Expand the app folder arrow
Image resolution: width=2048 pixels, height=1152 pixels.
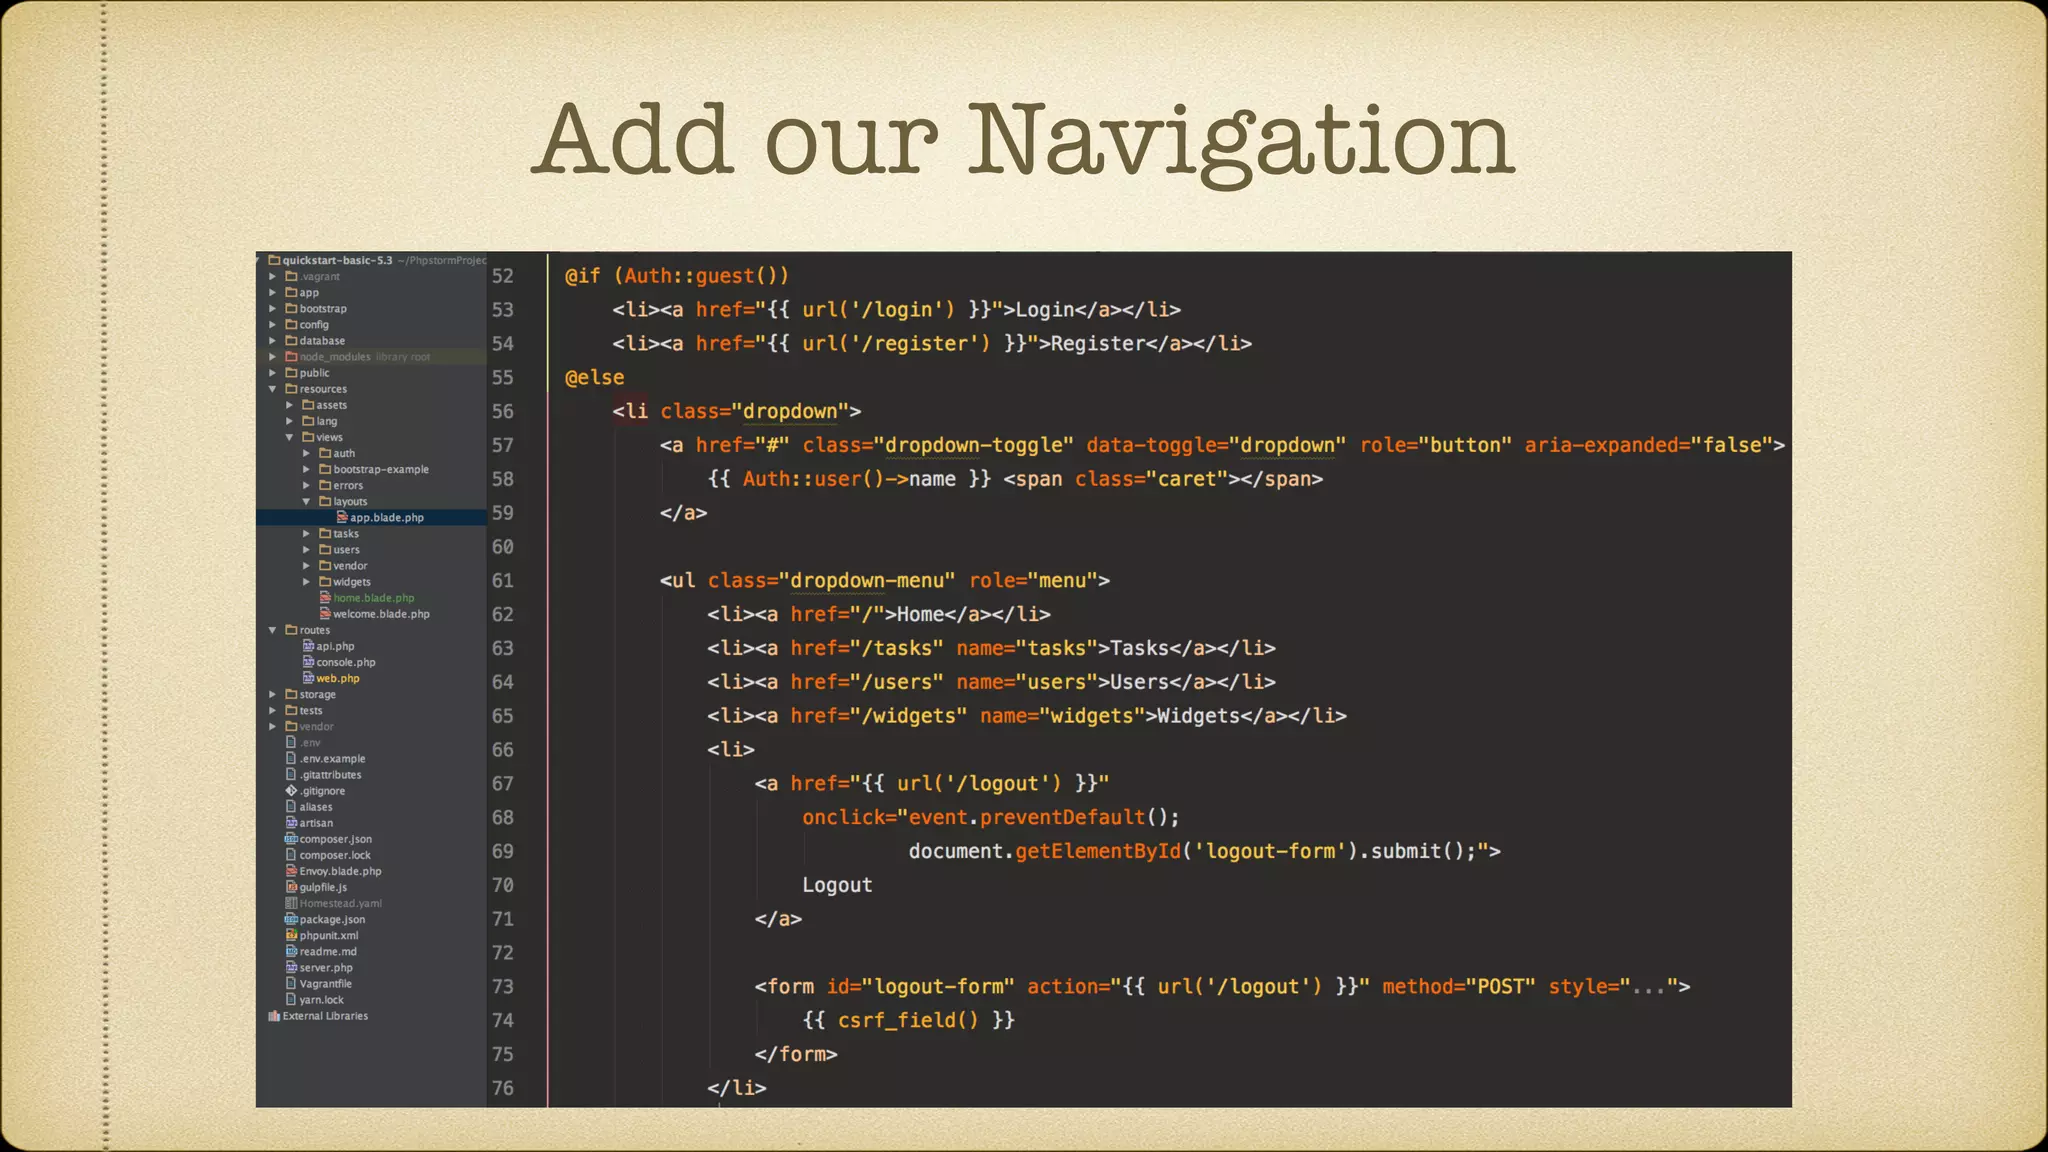coord(272,292)
